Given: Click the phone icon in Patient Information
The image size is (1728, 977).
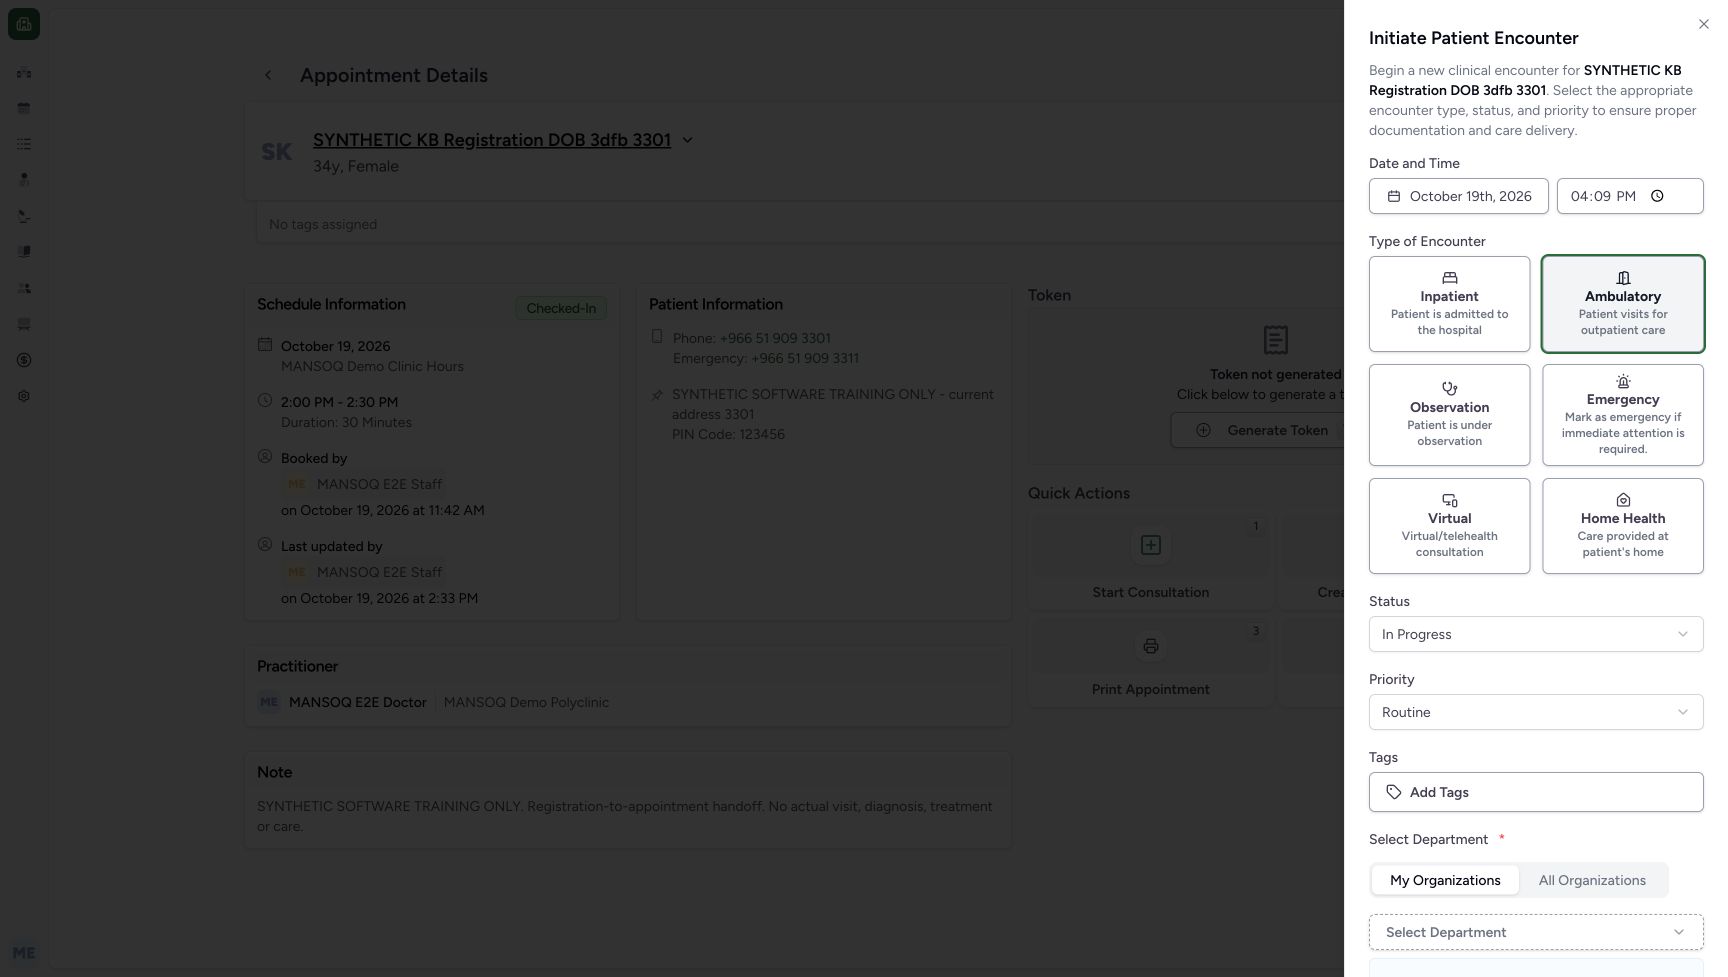Looking at the screenshot, I should click(657, 337).
